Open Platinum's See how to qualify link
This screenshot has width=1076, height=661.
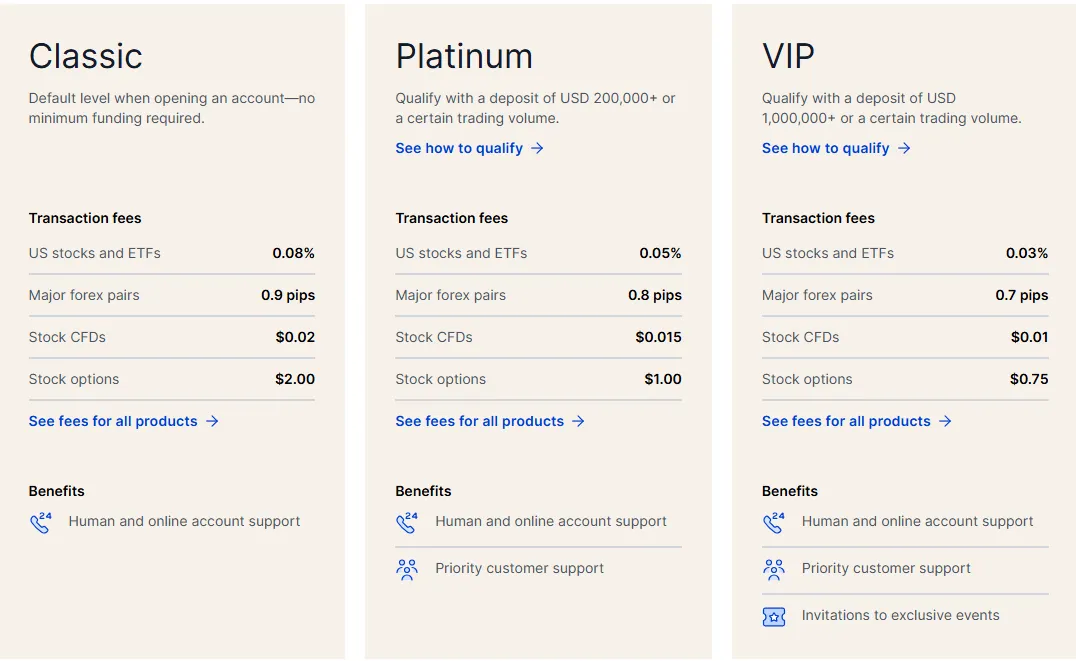[459, 148]
